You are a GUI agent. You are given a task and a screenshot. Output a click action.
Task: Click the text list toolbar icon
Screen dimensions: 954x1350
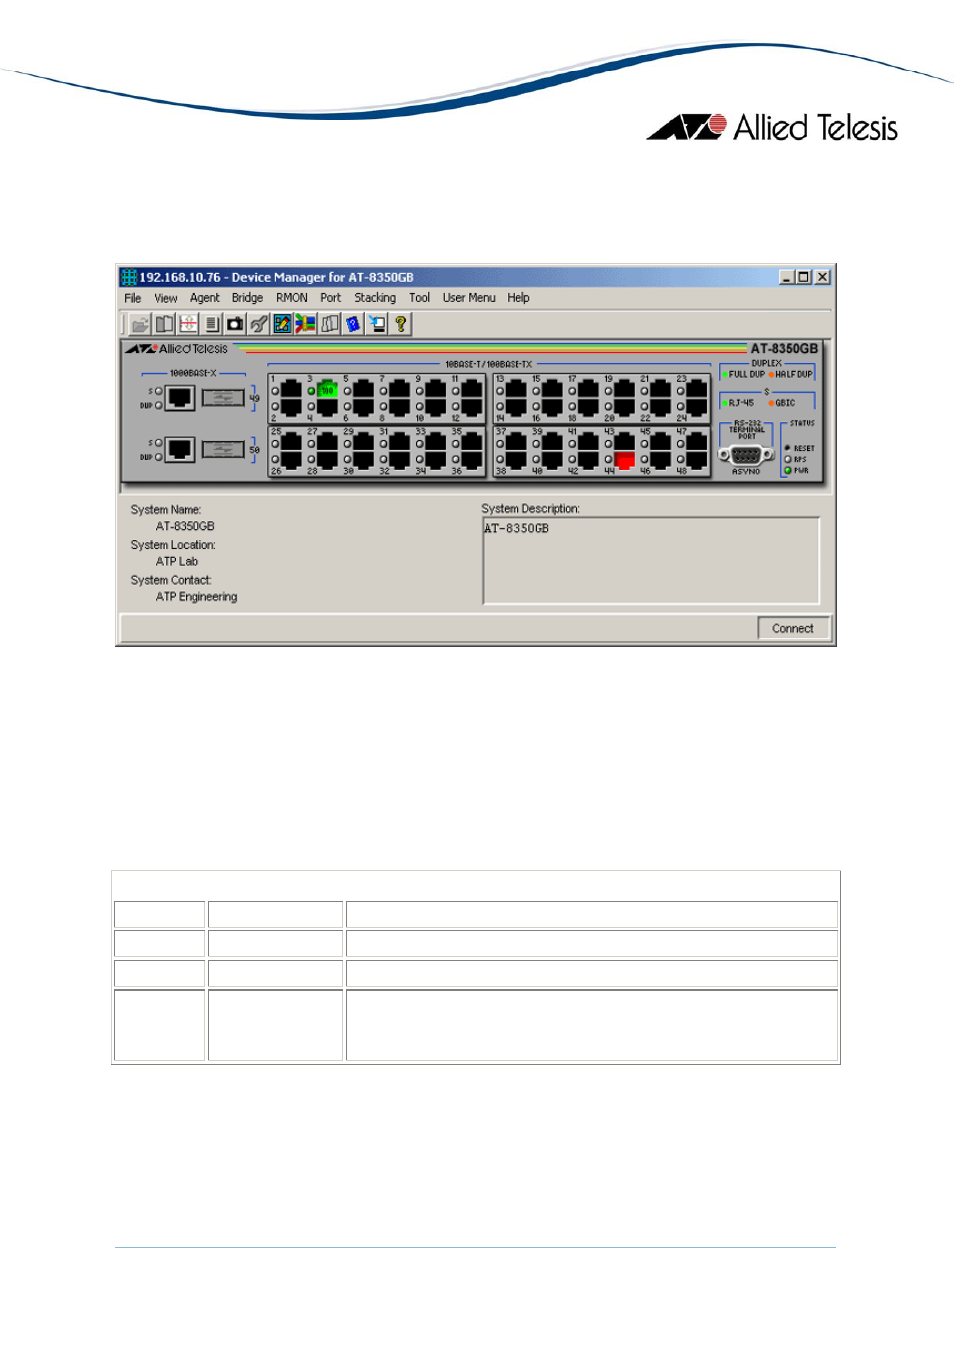(212, 324)
